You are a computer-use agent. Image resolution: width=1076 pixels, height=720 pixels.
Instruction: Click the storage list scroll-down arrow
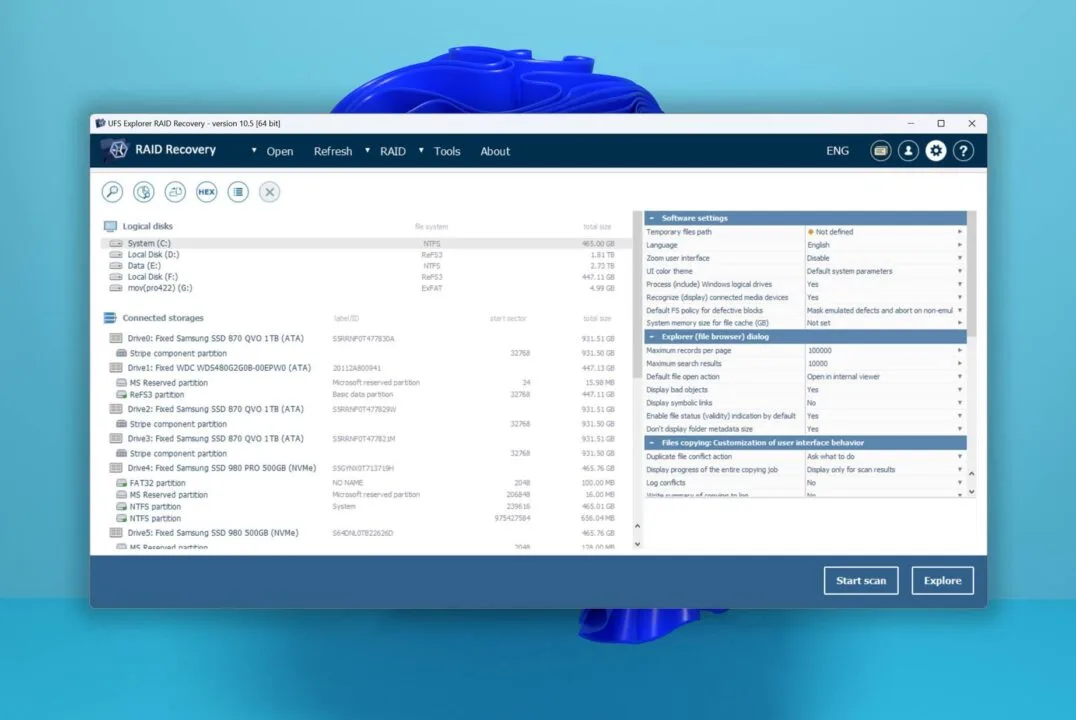click(638, 544)
